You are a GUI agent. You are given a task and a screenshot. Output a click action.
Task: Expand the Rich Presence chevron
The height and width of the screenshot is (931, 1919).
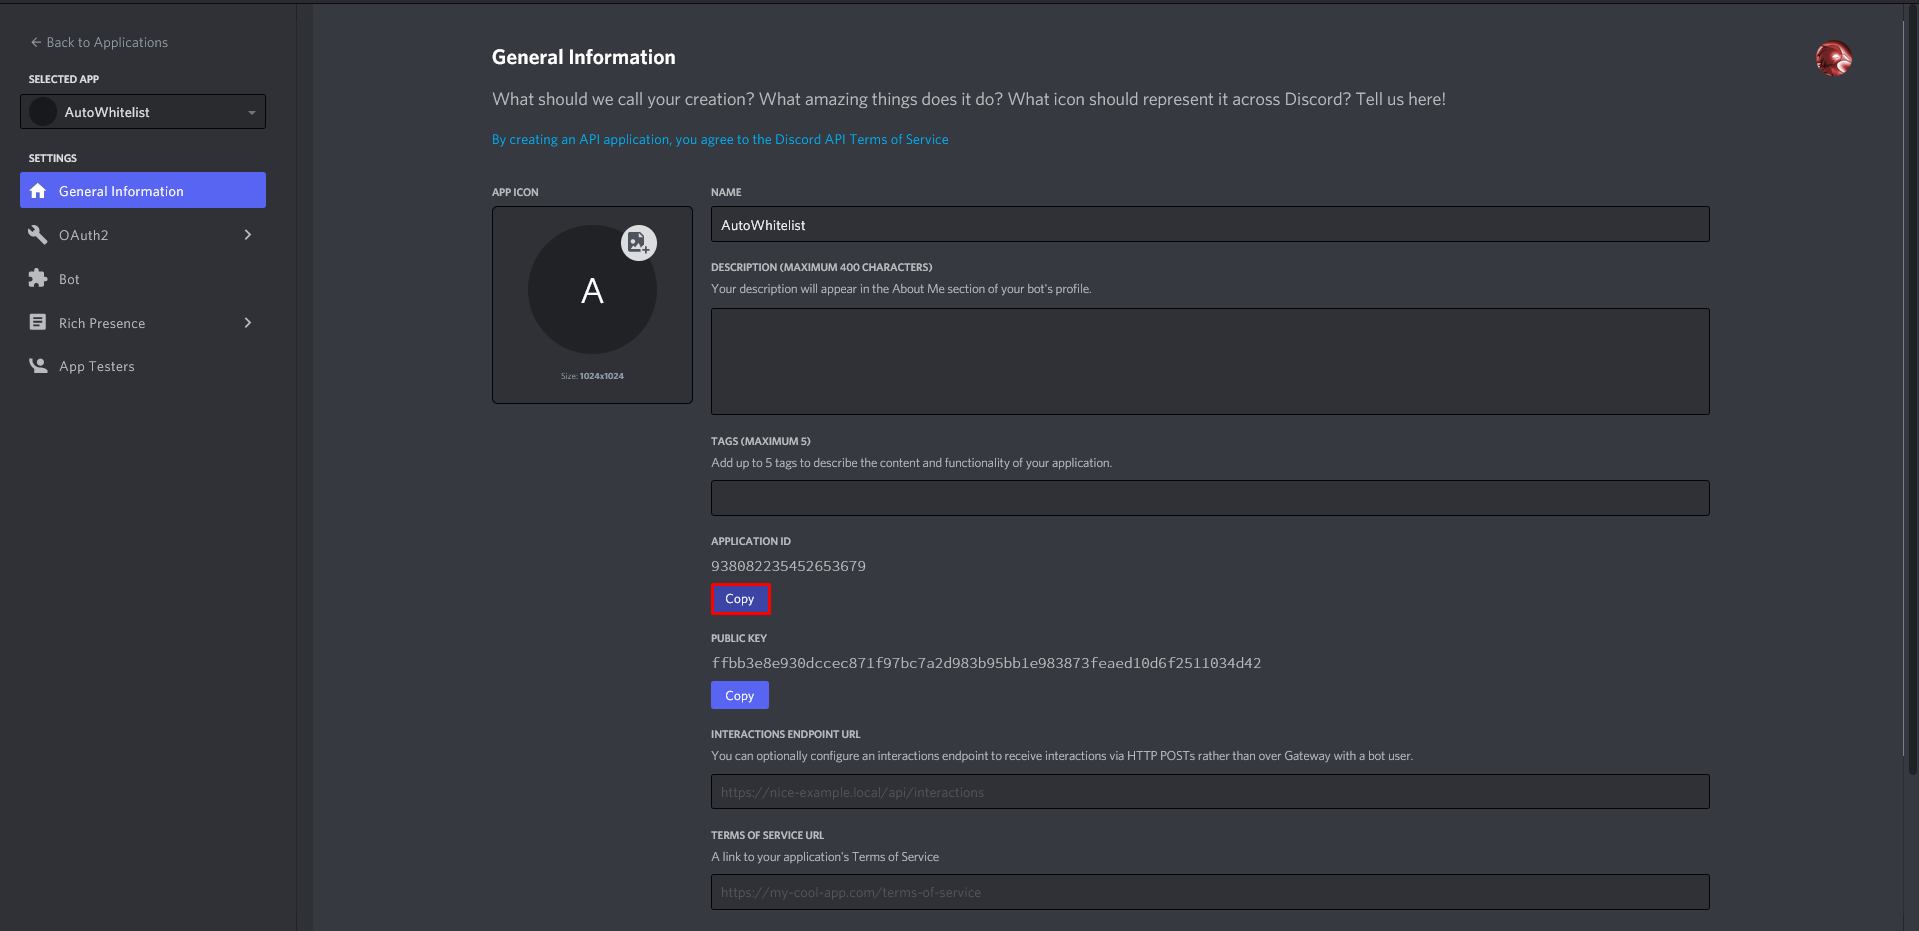click(x=247, y=322)
